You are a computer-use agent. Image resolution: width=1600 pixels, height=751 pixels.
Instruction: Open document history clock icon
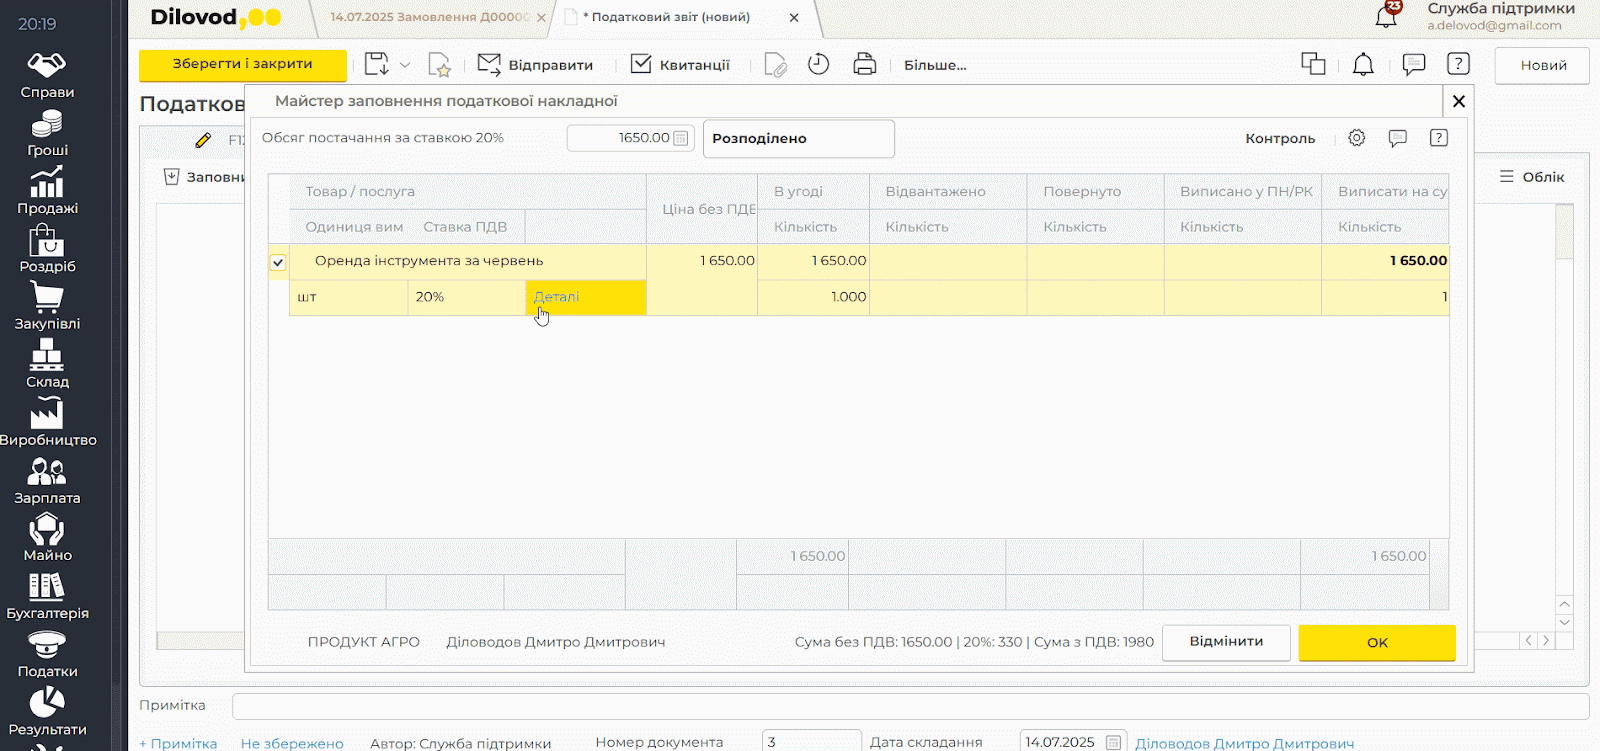[x=818, y=65]
